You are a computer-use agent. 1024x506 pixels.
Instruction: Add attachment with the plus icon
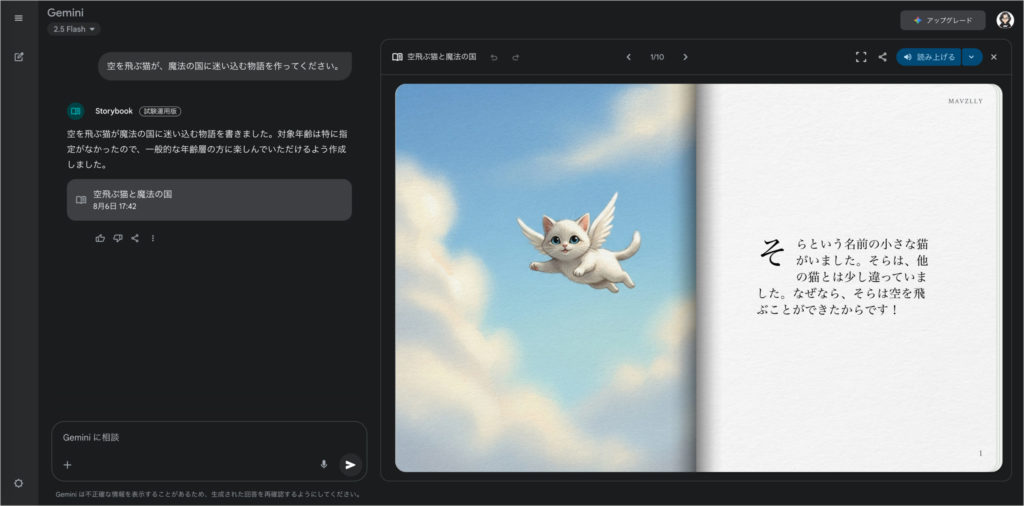click(68, 464)
